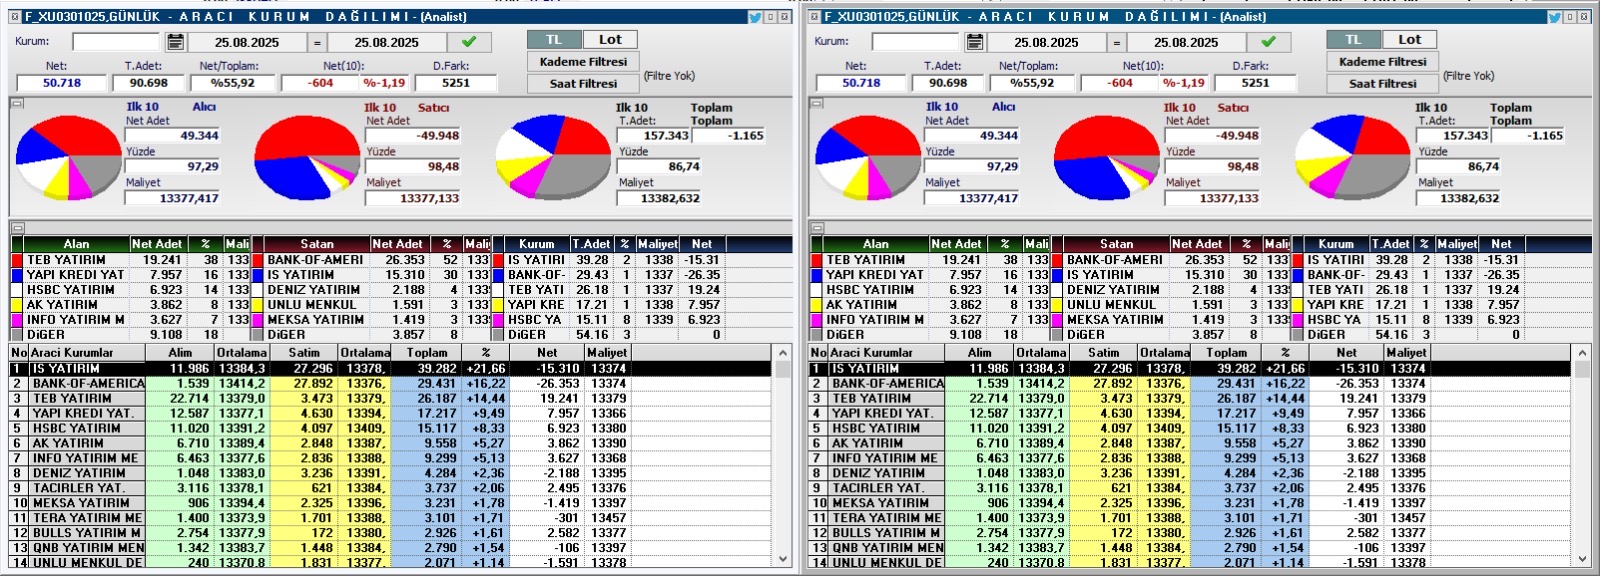Image resolution: width=1600 pixels, height=576 pixels.
Task: Confirm dates with left window's green checkmark
Action: 469,42
